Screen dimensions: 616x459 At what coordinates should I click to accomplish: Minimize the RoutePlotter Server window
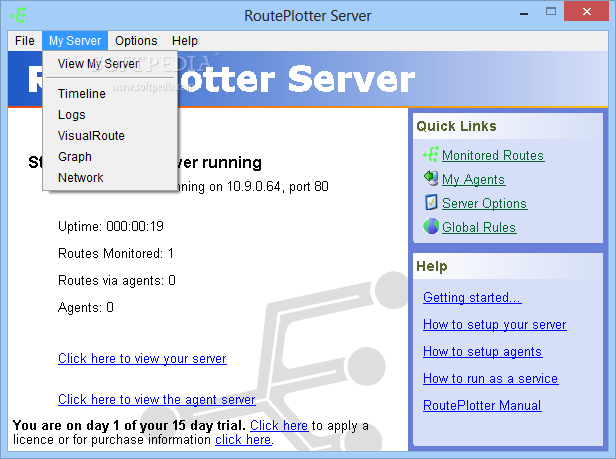coord(524,13)
